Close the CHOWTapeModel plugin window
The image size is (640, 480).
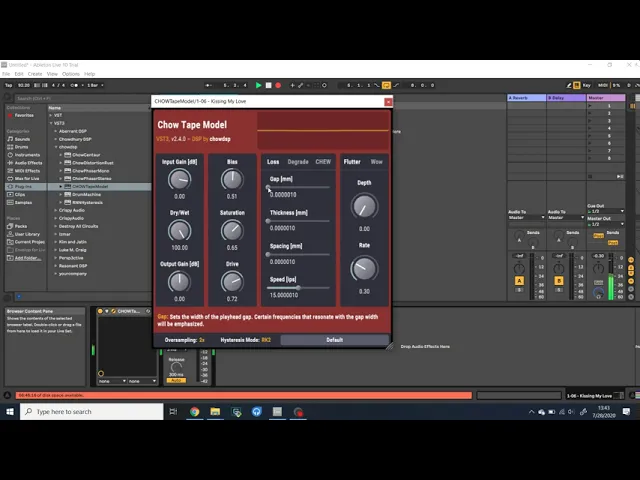[x=388, y=102]
